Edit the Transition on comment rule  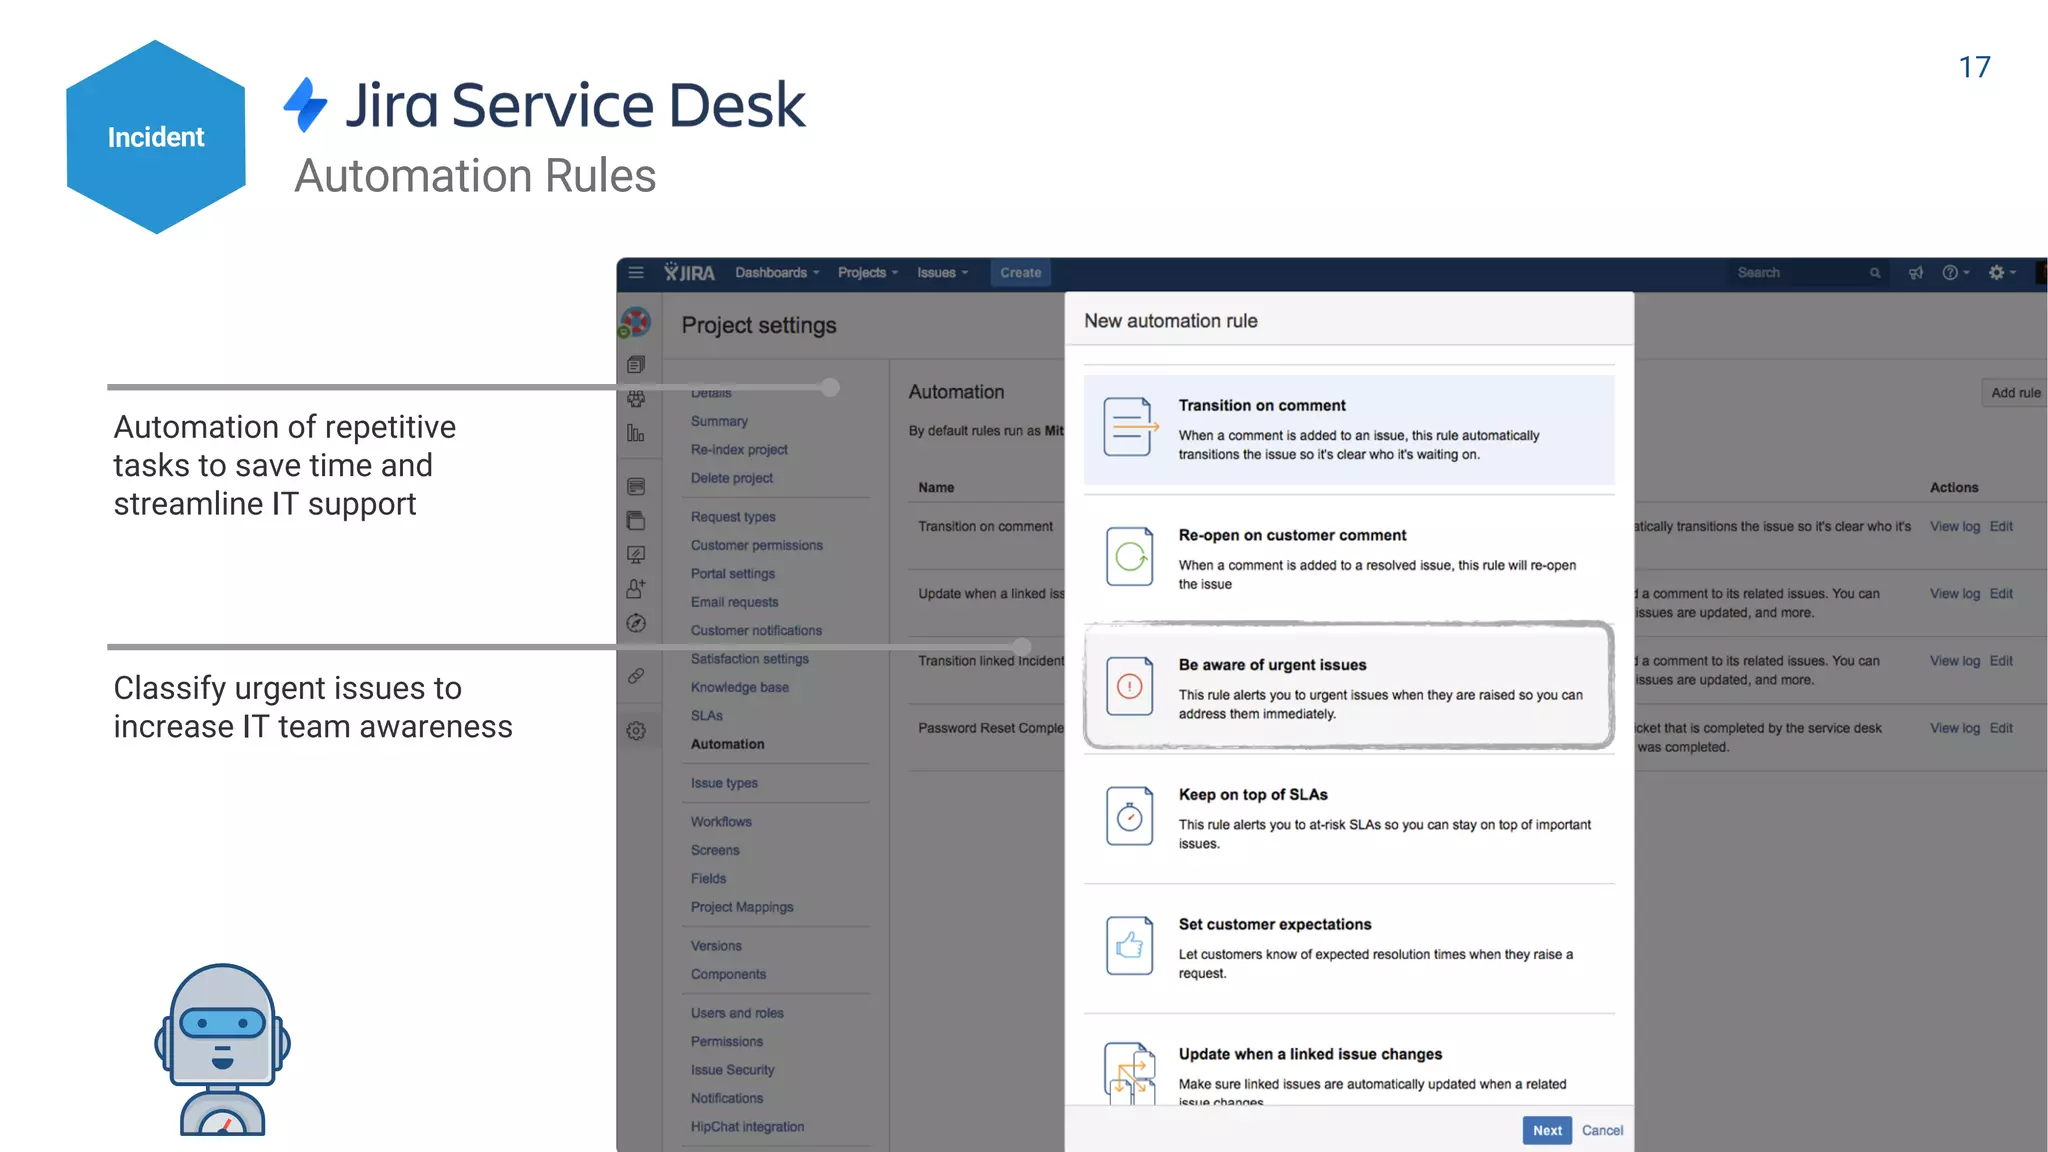tap(2001, 526)
